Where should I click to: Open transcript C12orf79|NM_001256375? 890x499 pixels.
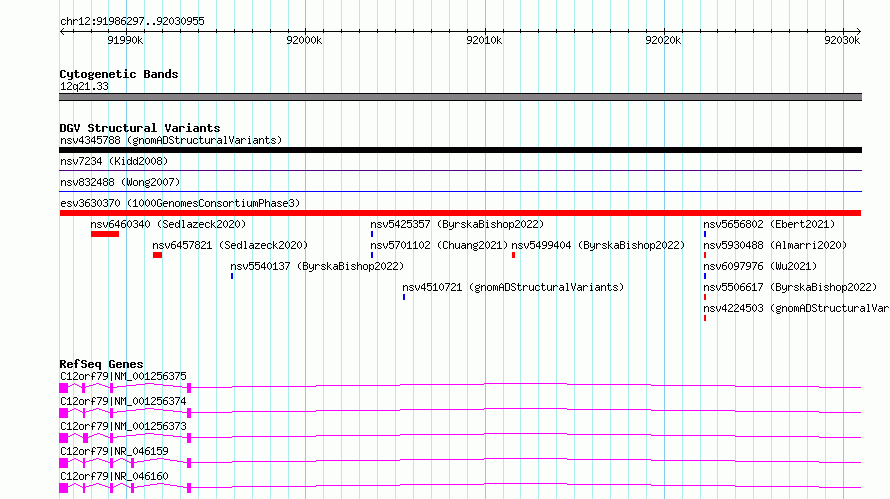click(123, 376)
